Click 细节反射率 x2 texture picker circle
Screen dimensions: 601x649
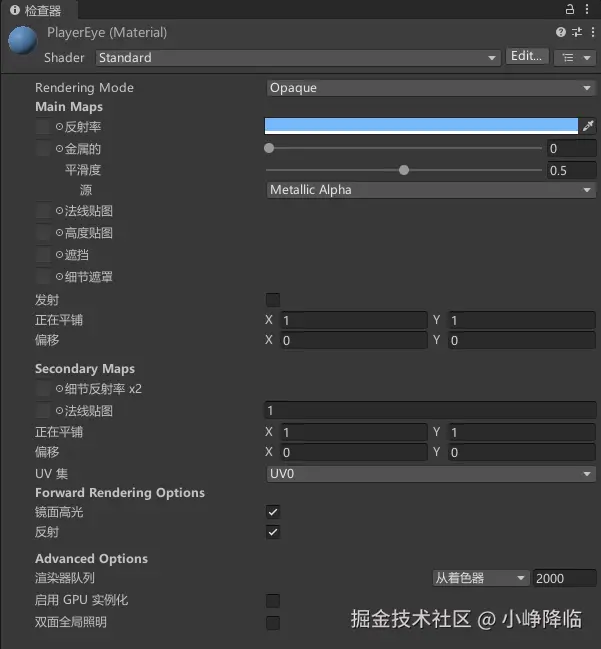click(x=59, y=389)
